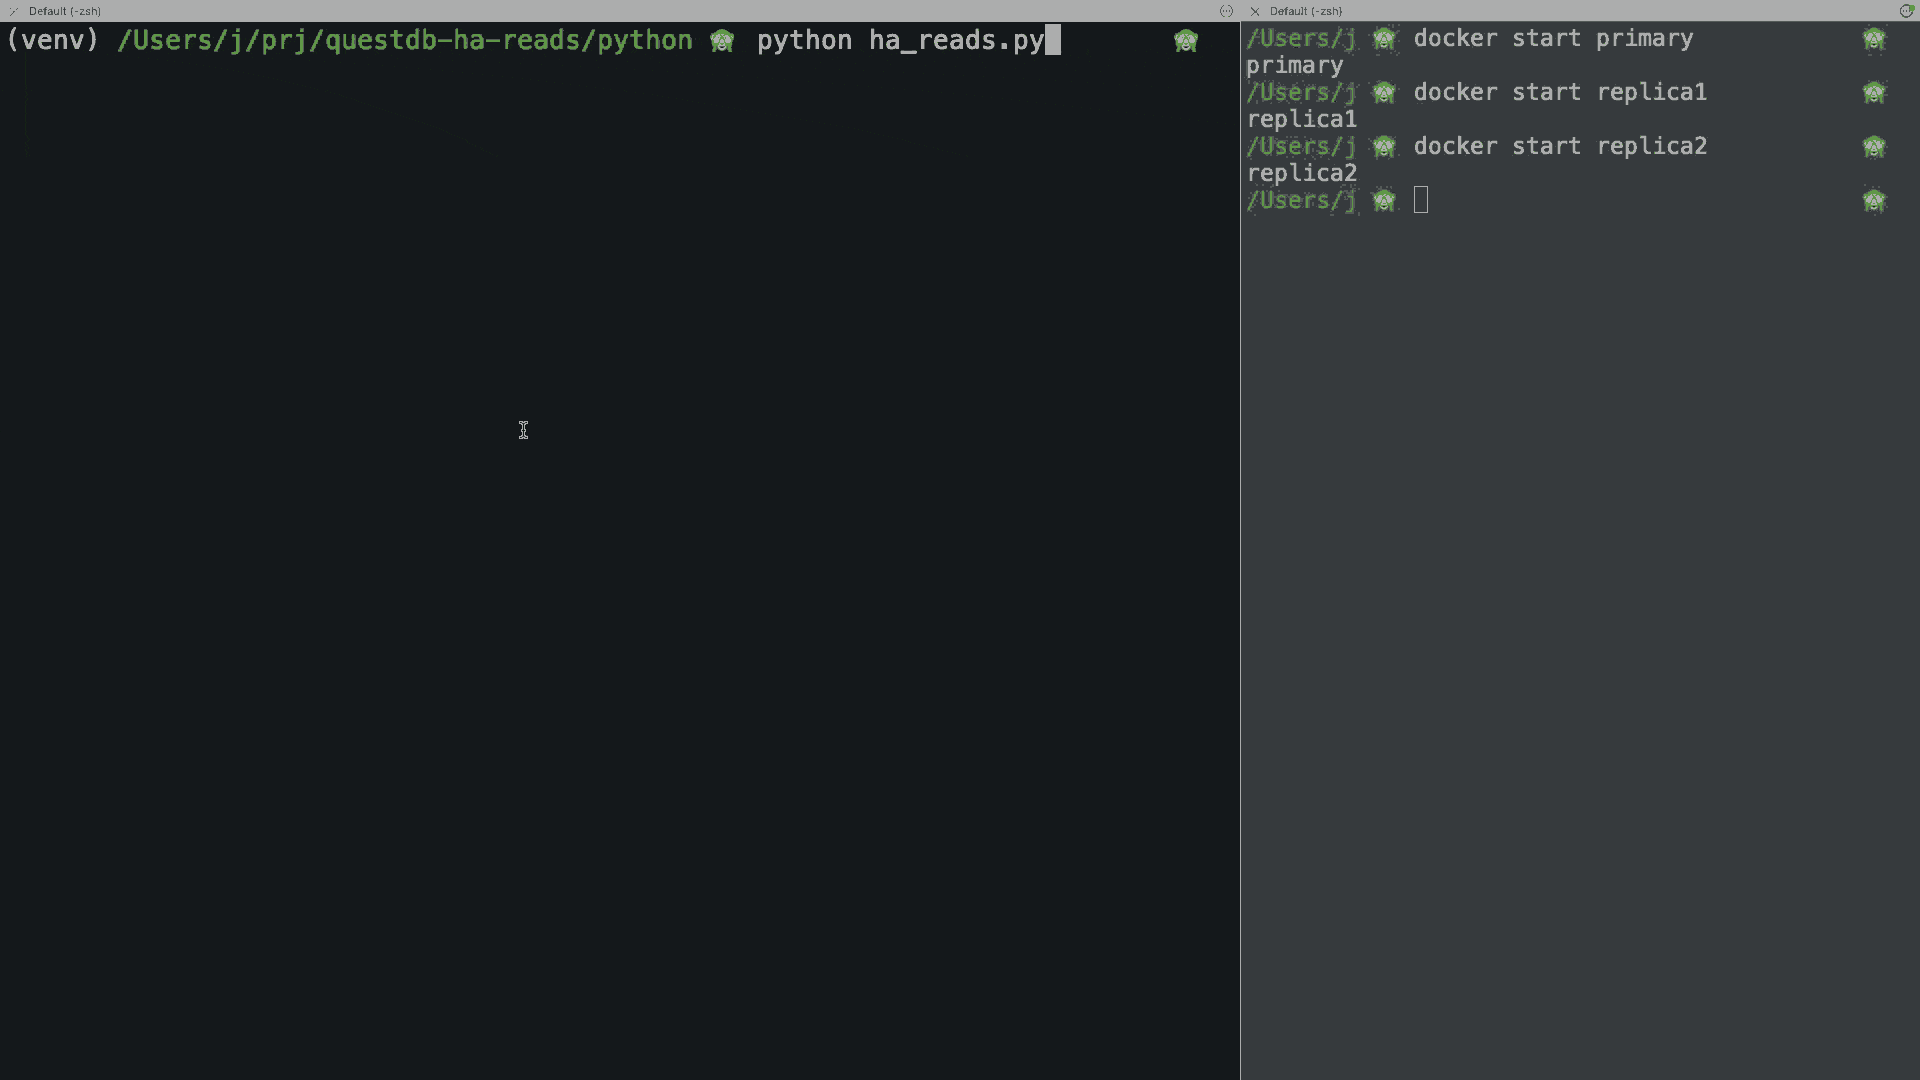Image resolution: width=1920 pixels, height=1080 pixels.
Task: Click left pane's title bar close icon
Action: tap(13, 11)
